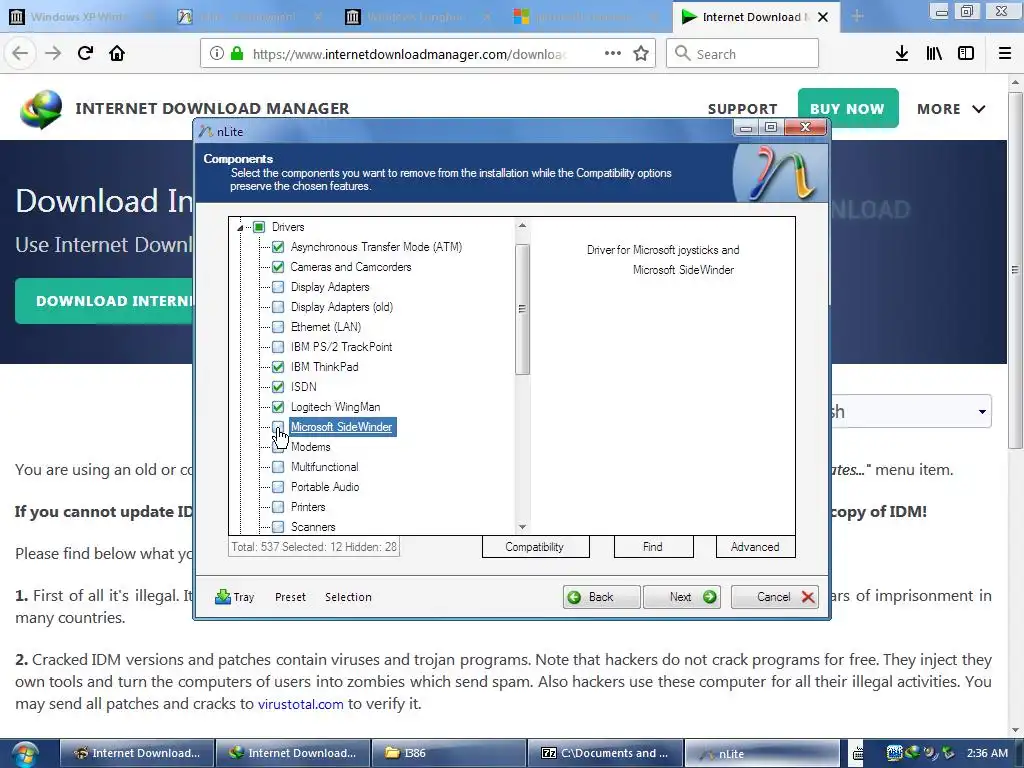Reload the page in Firefox

pyautogui.click(x=85, y=54)
